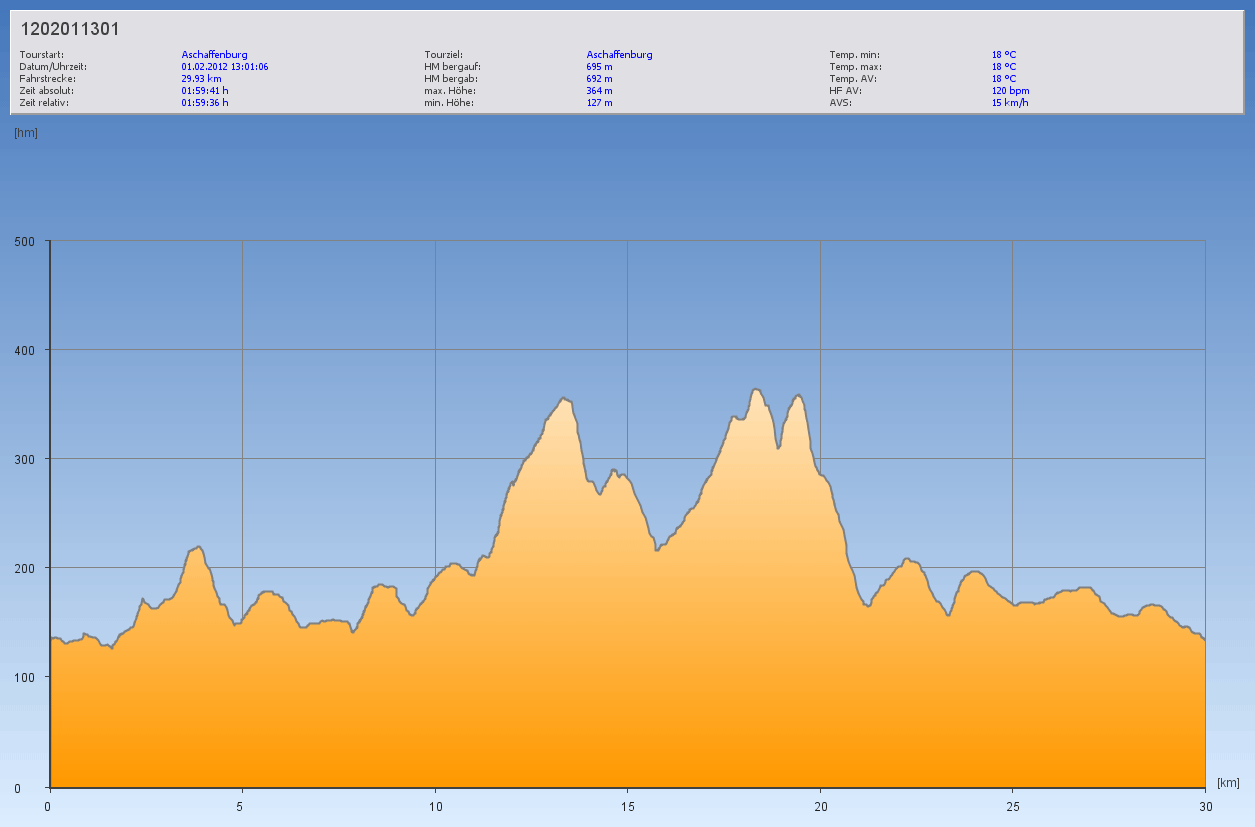
Task: Click the tour title 1202011301
Action: coord(70,29)
